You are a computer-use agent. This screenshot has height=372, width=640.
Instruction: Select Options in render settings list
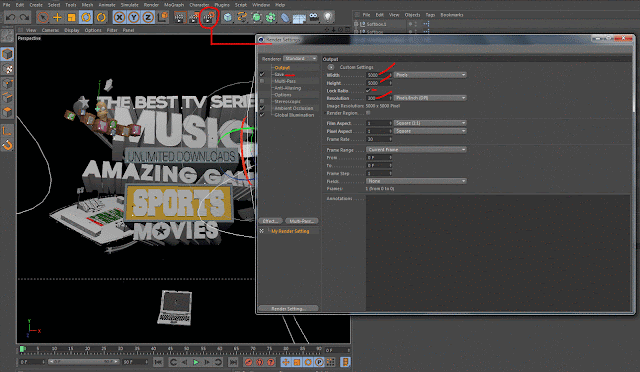[x=282, y=95]
